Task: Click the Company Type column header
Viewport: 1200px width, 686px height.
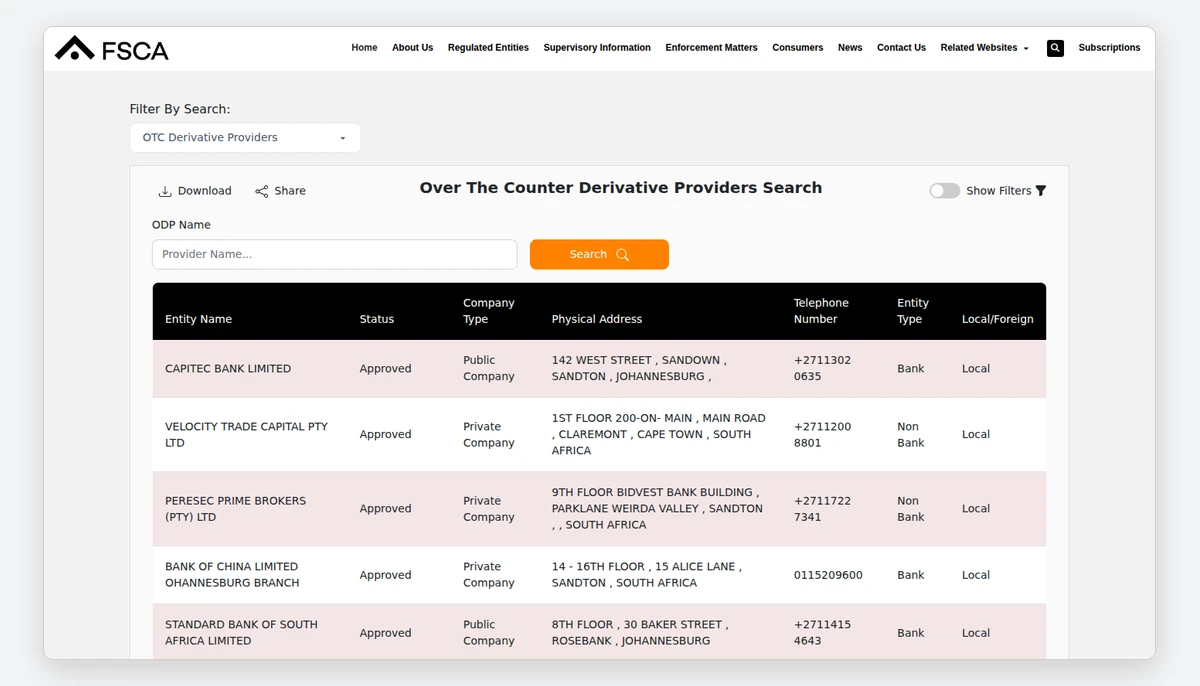Action: tap(489, 311)
